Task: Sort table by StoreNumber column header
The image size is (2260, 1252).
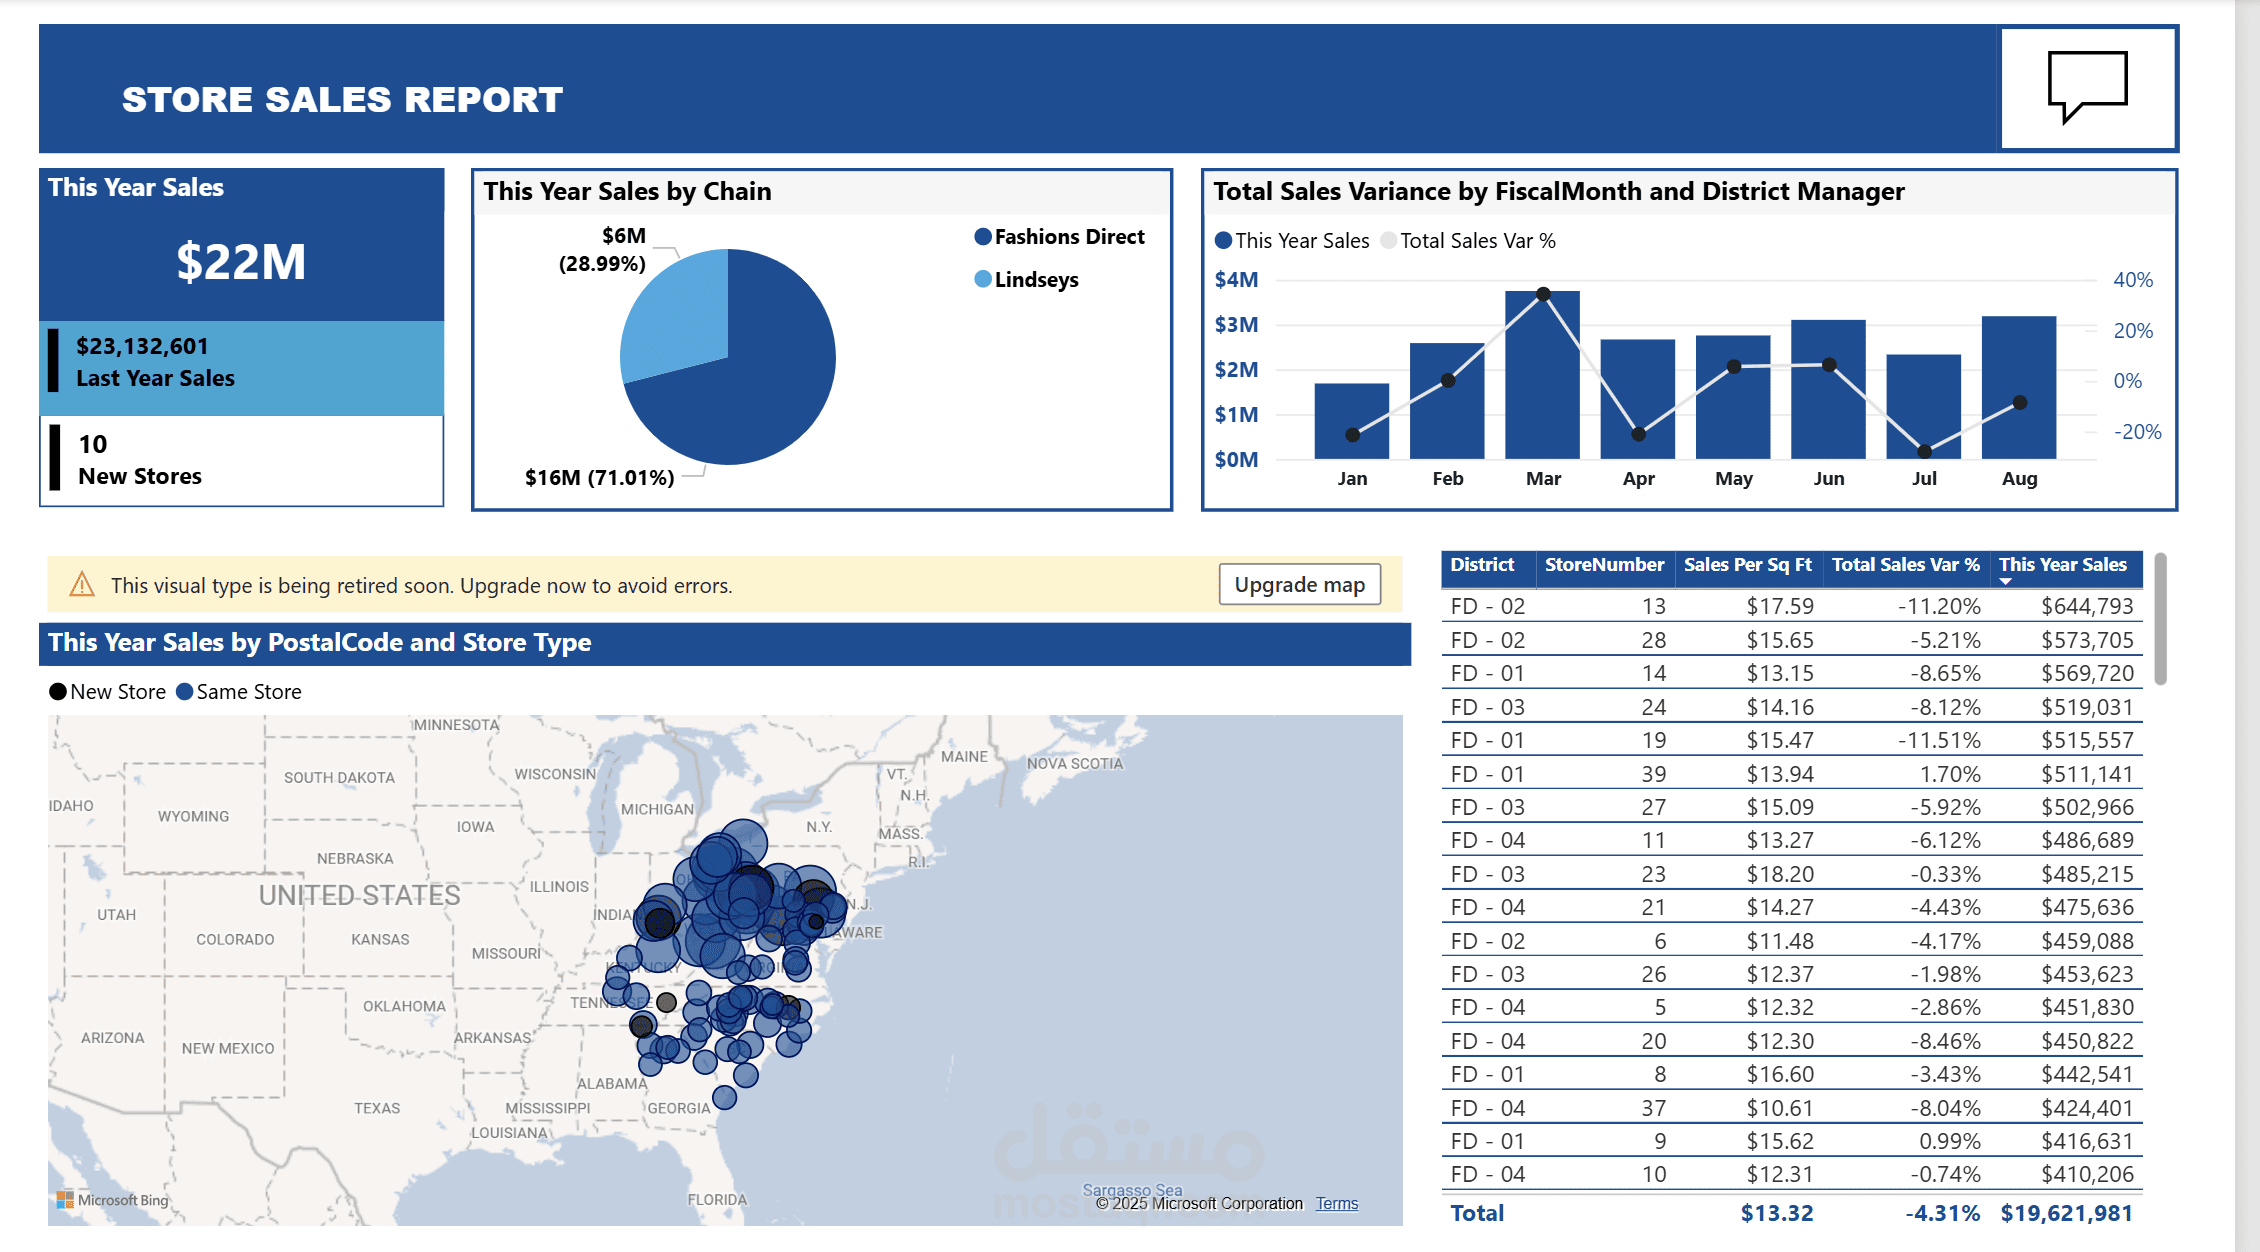Action: click(x=1603, y=565)
